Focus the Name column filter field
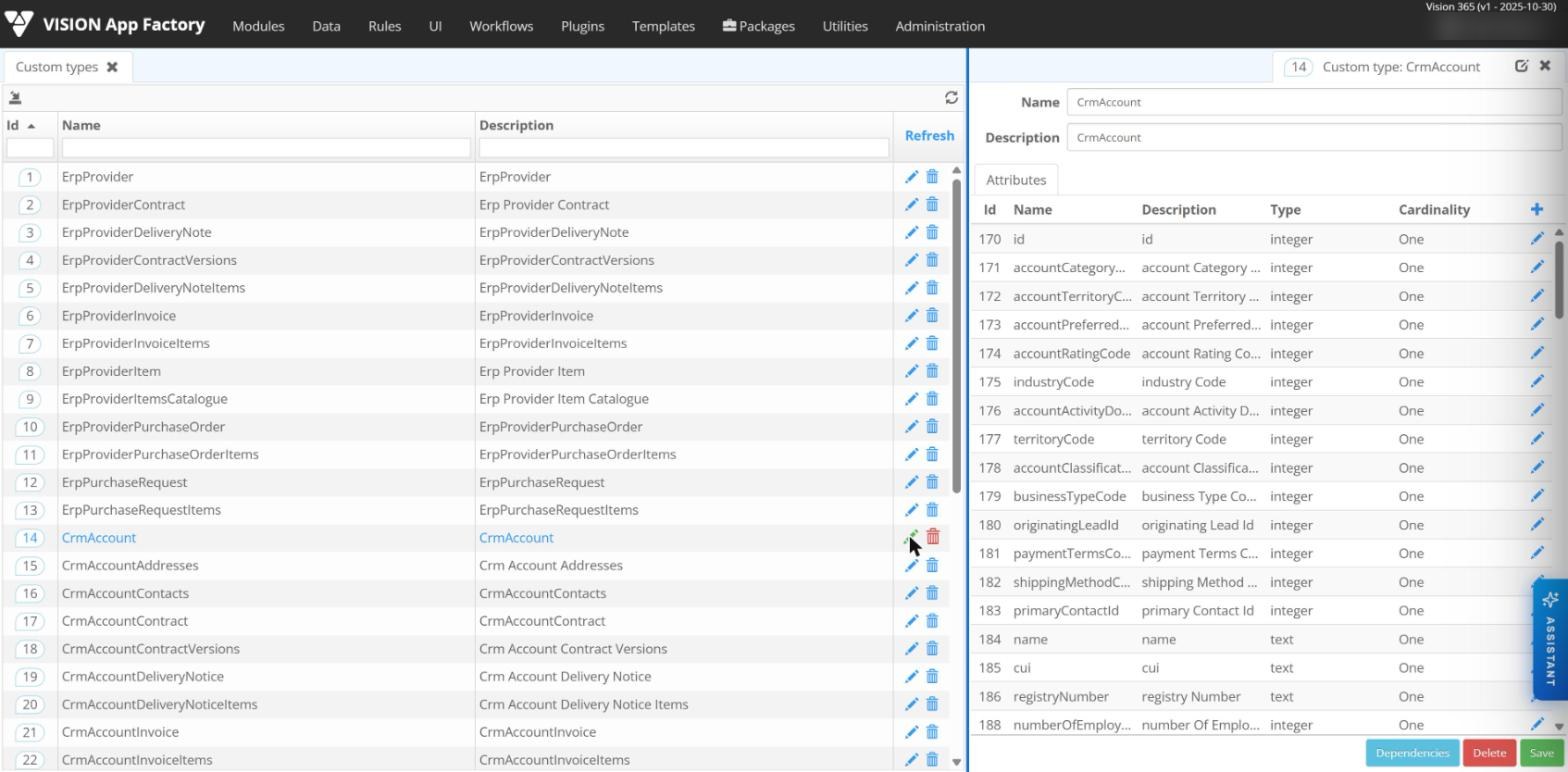This screenshot has width=1568, height=772. click(x=266, y=148)
